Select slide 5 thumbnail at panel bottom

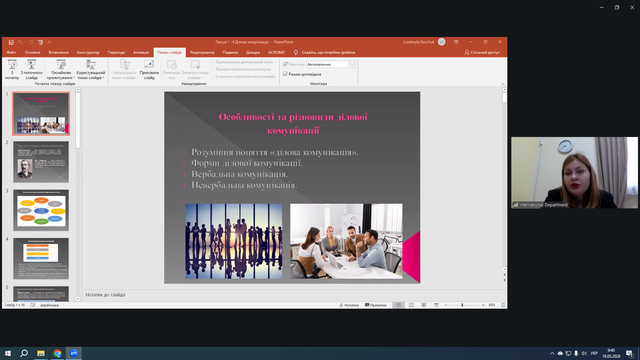coord(41,294)
